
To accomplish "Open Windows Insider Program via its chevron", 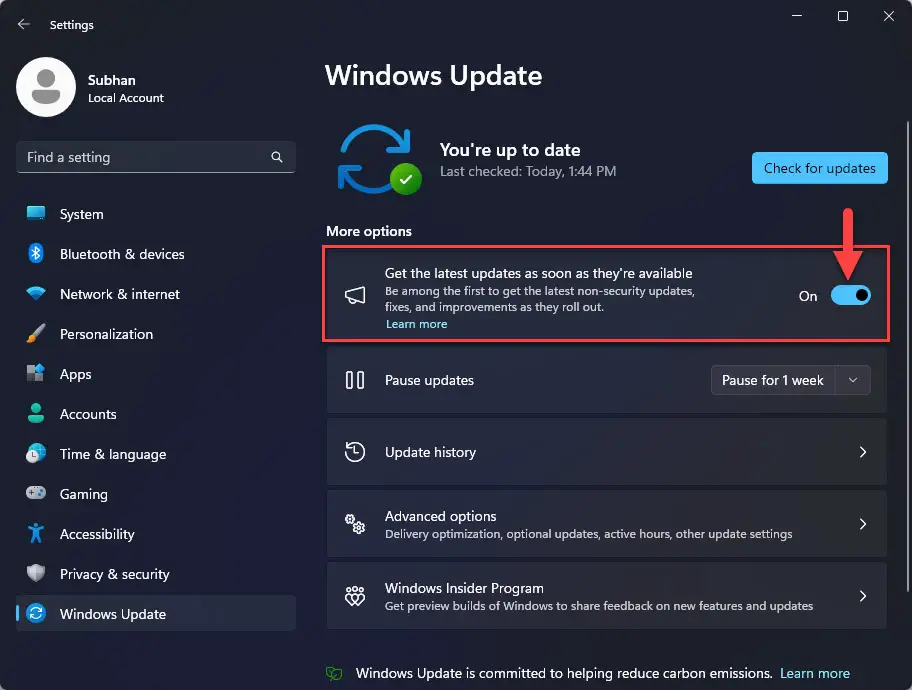I will coord(863,596).
